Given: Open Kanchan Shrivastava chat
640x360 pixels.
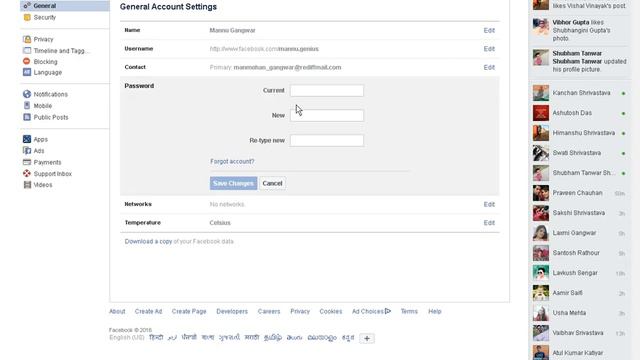Looking at the screenshot, I should [x=579, y=93].
